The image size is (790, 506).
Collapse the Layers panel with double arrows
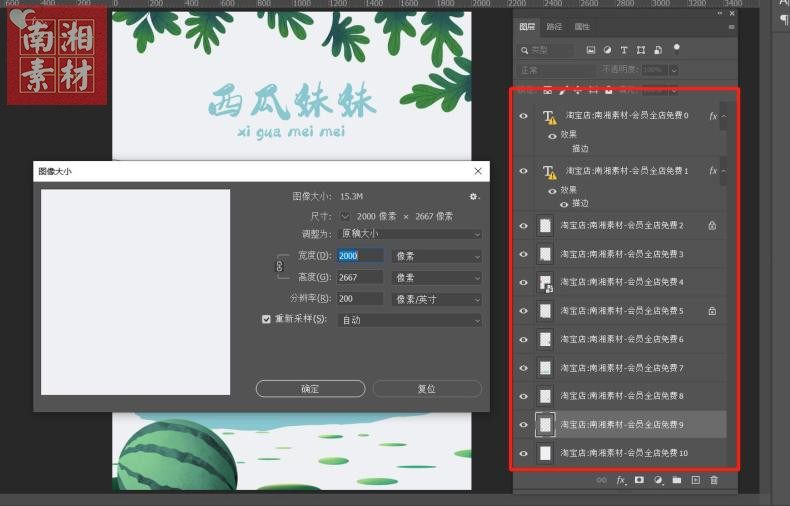[719, 14]
